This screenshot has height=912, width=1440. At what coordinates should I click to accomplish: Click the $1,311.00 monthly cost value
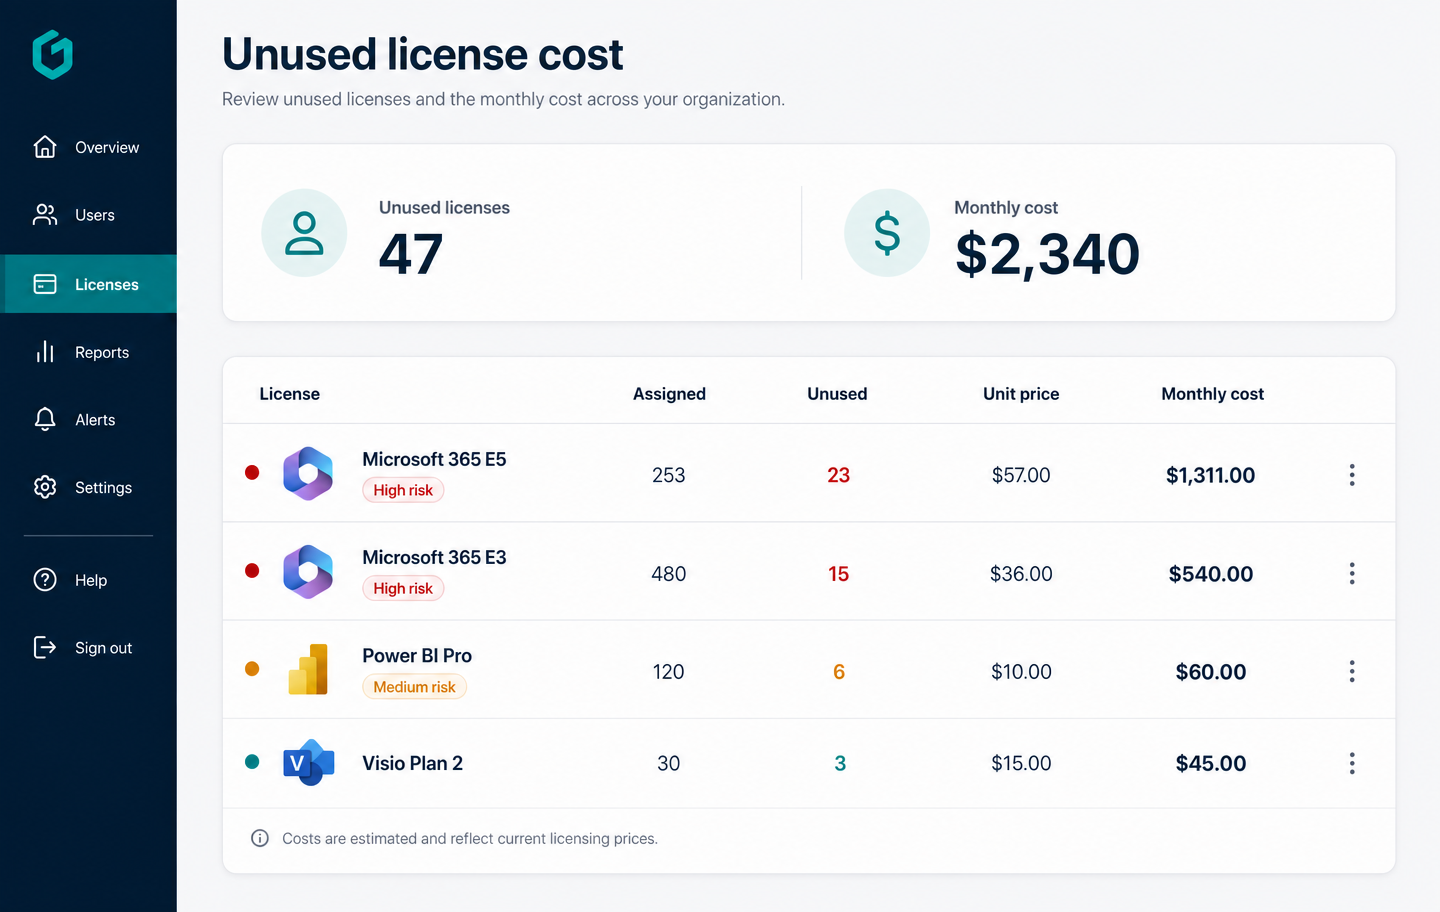1210,475
